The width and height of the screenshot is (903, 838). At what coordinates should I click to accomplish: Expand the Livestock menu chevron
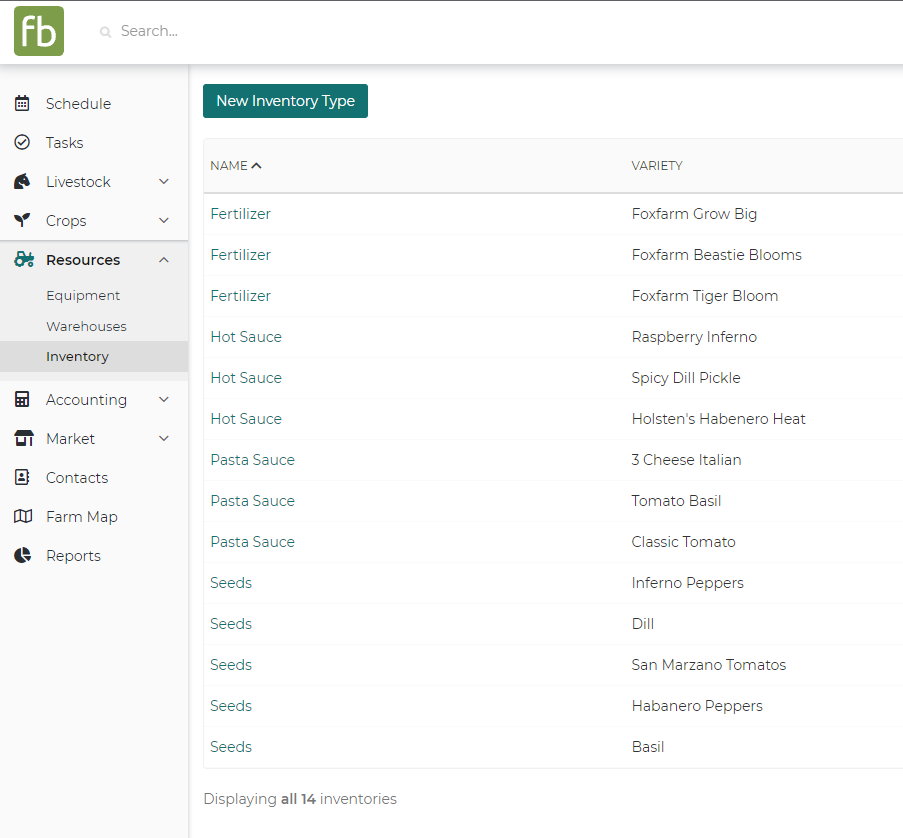(164, 181)
